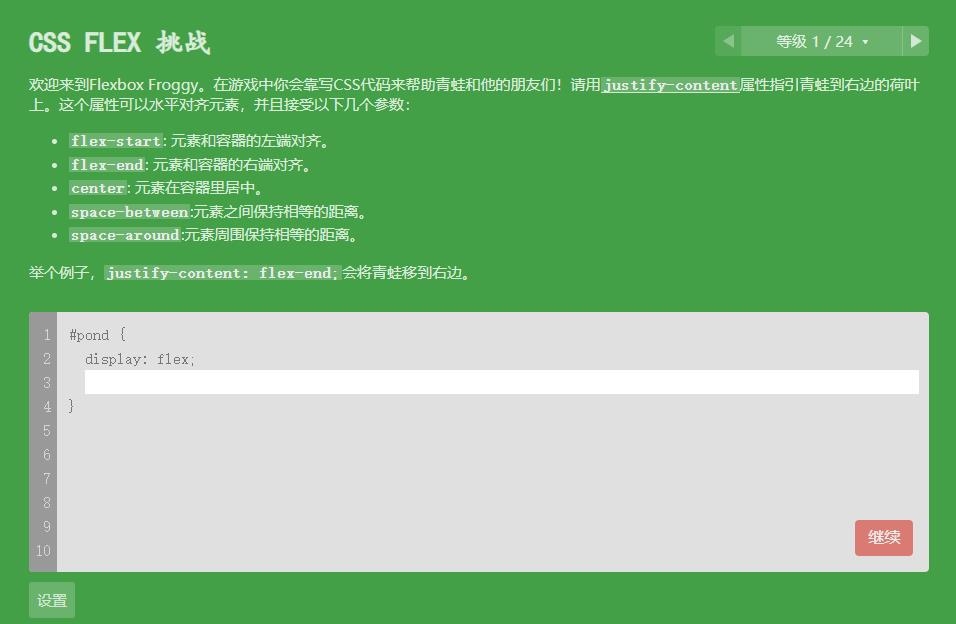956x624 pixels.
Task: Open the level 1 / 24 selector dropdown
Action: [x=821, y=41]
